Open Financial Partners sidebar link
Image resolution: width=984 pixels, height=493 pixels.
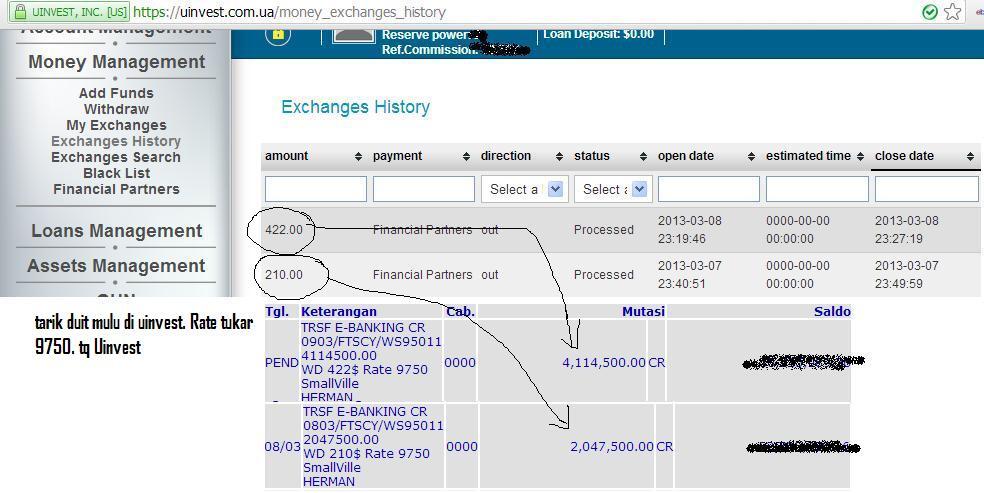pos(116,189)
